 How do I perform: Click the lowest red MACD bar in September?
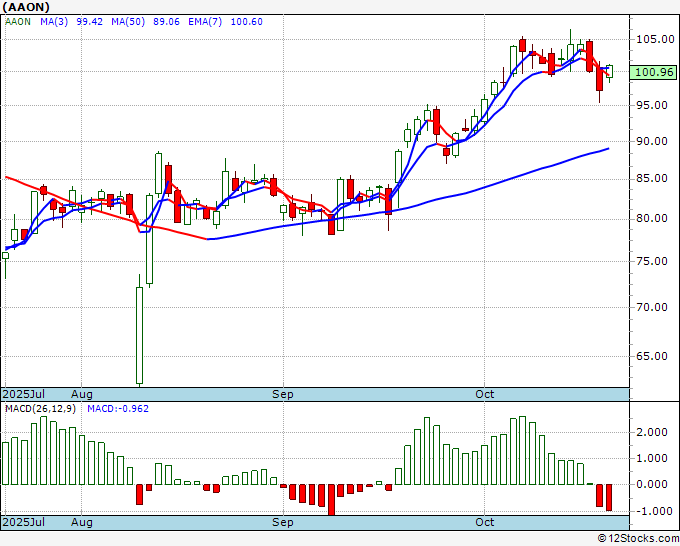coord(331,500)
